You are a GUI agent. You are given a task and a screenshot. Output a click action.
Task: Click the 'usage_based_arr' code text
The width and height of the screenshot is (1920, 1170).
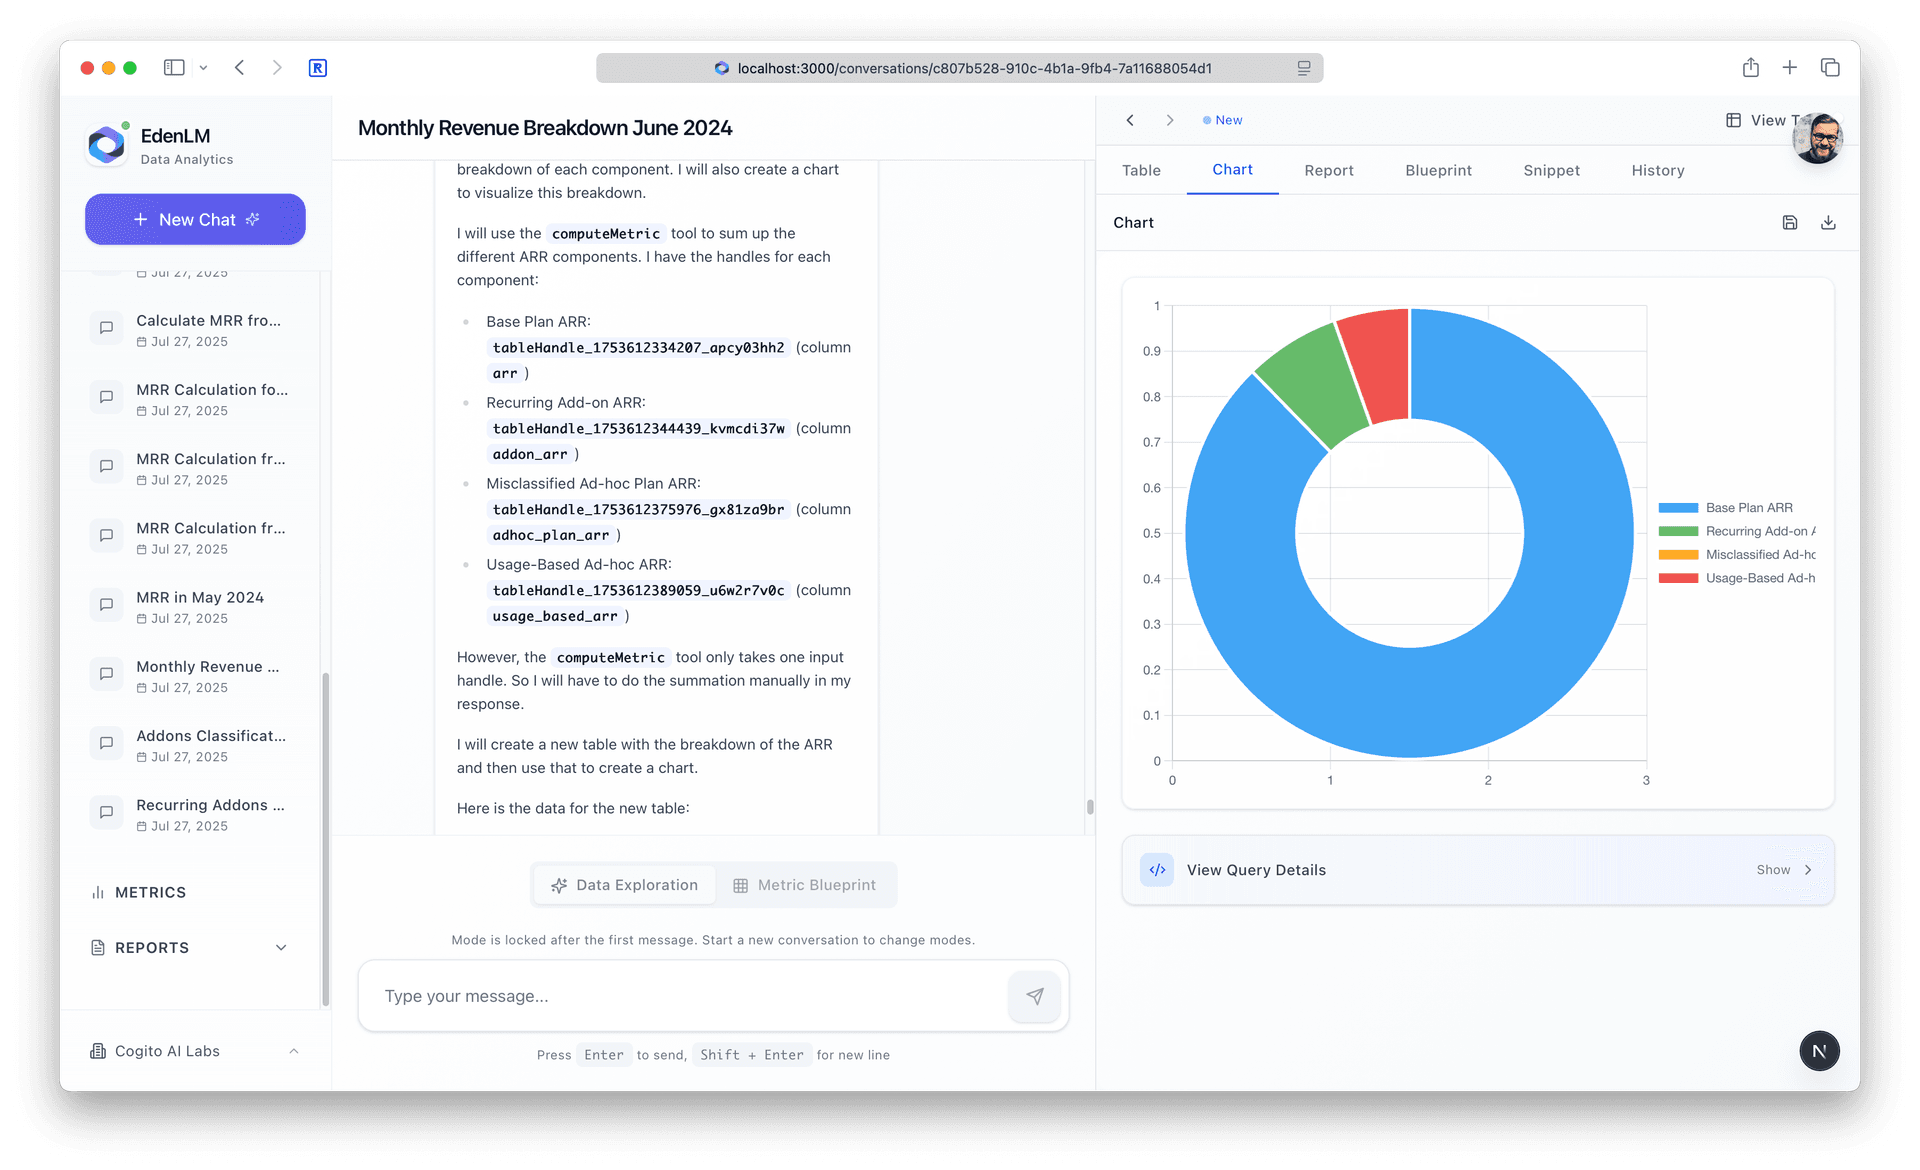[554, 616]
